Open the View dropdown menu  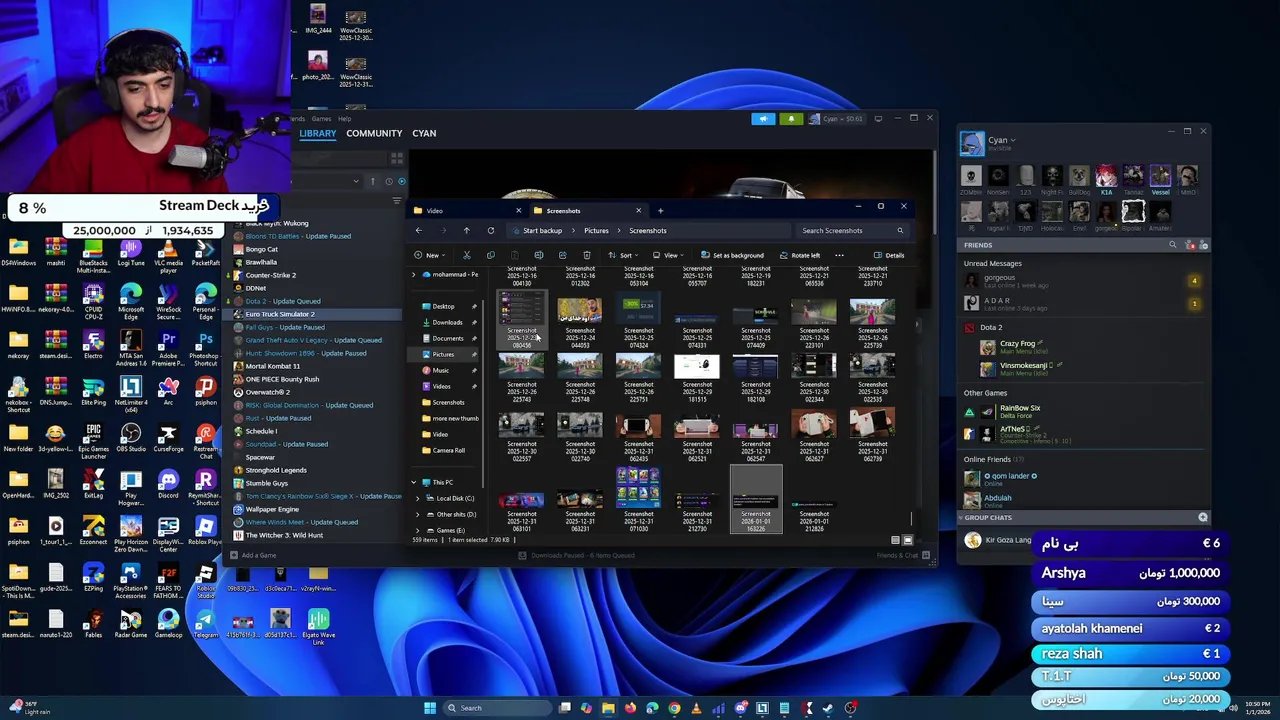[x=668, y=255]
